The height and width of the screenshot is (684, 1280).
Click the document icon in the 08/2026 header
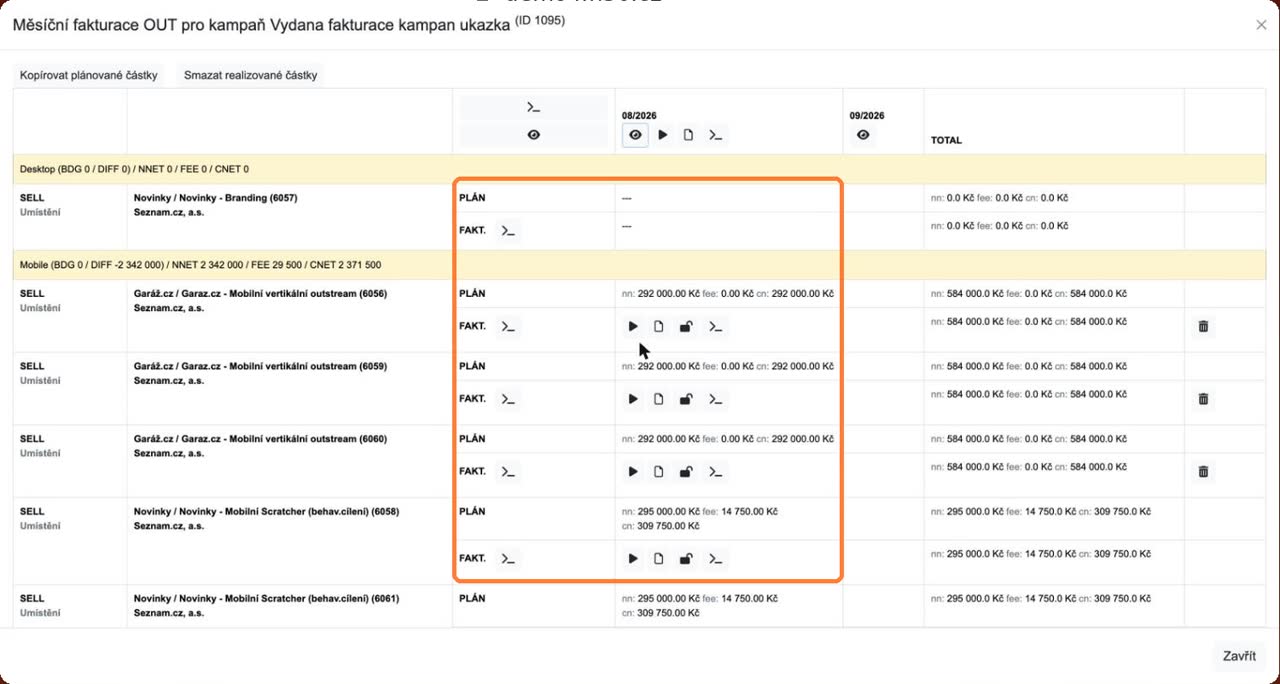coord(688,135)
